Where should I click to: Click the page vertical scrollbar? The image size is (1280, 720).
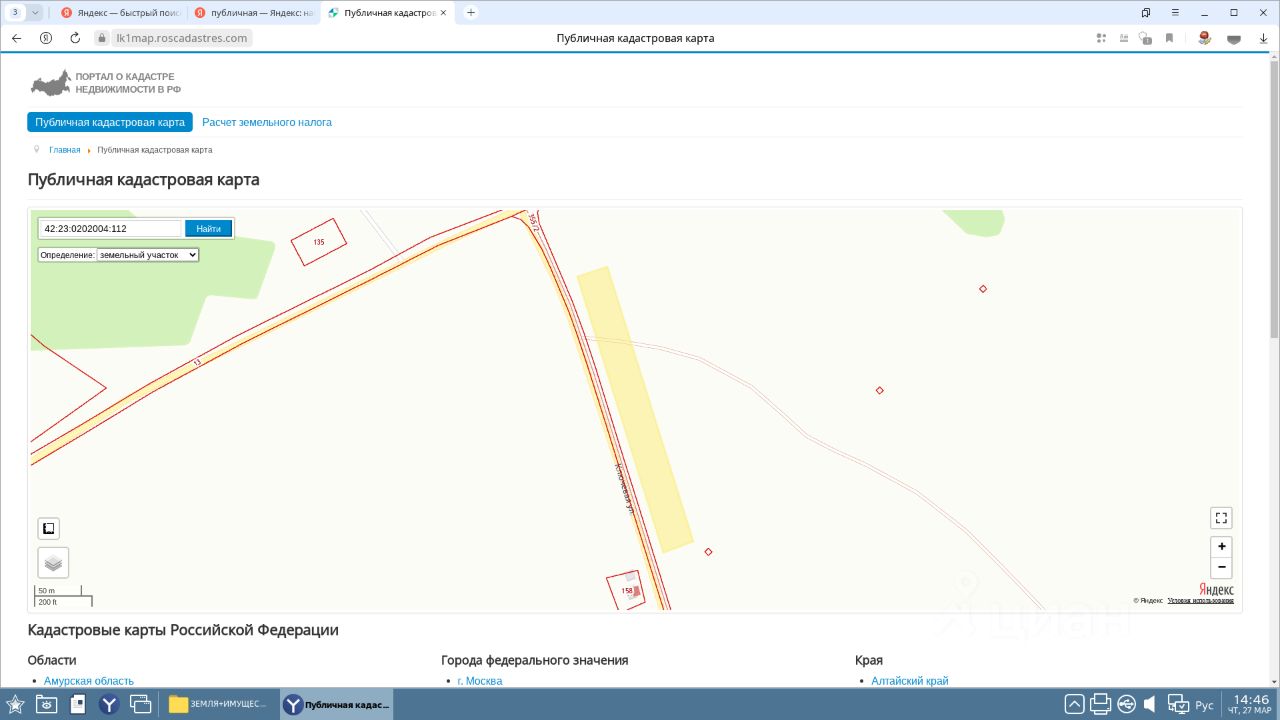1273,200
